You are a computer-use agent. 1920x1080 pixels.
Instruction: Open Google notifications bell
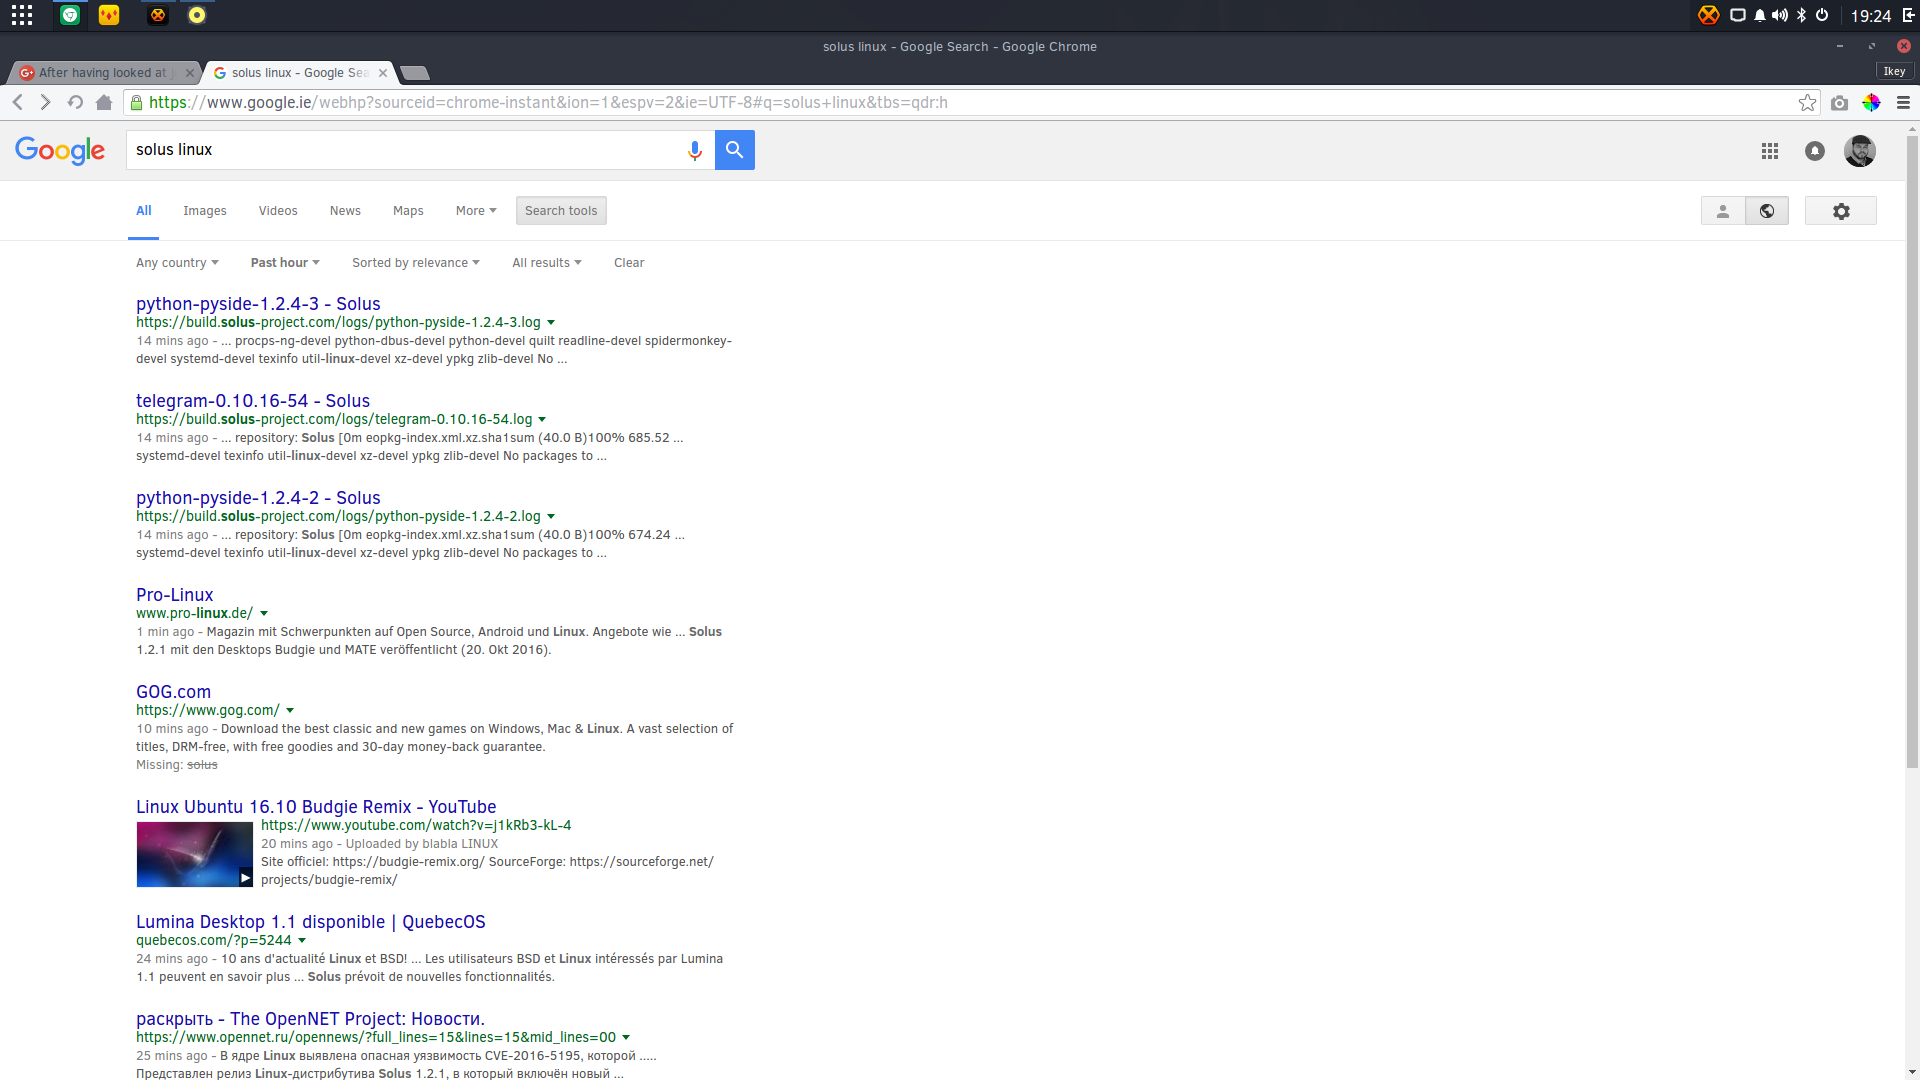[1815, 151]
